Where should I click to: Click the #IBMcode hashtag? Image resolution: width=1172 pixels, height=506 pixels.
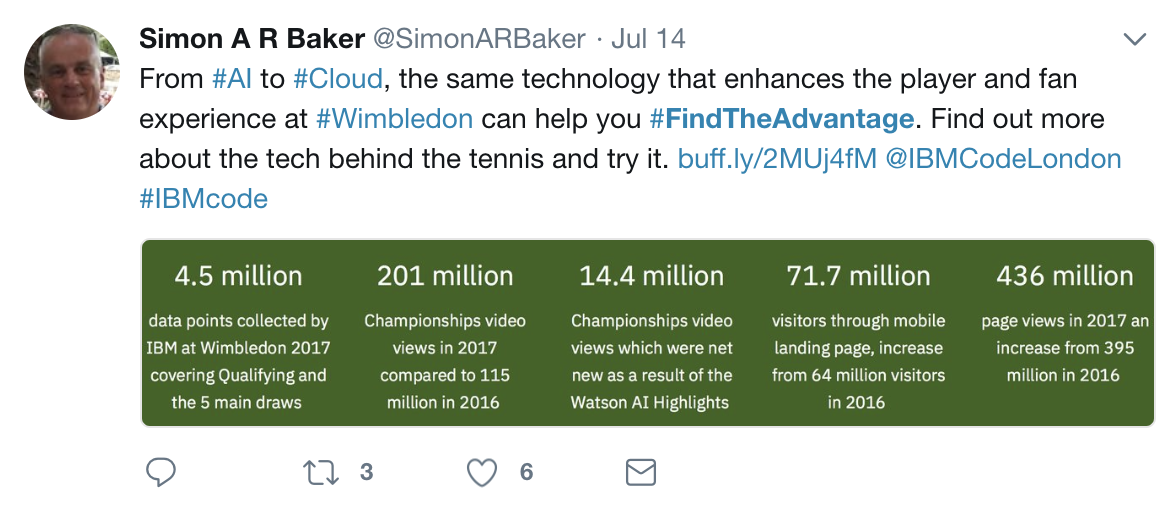pos(203,199)
